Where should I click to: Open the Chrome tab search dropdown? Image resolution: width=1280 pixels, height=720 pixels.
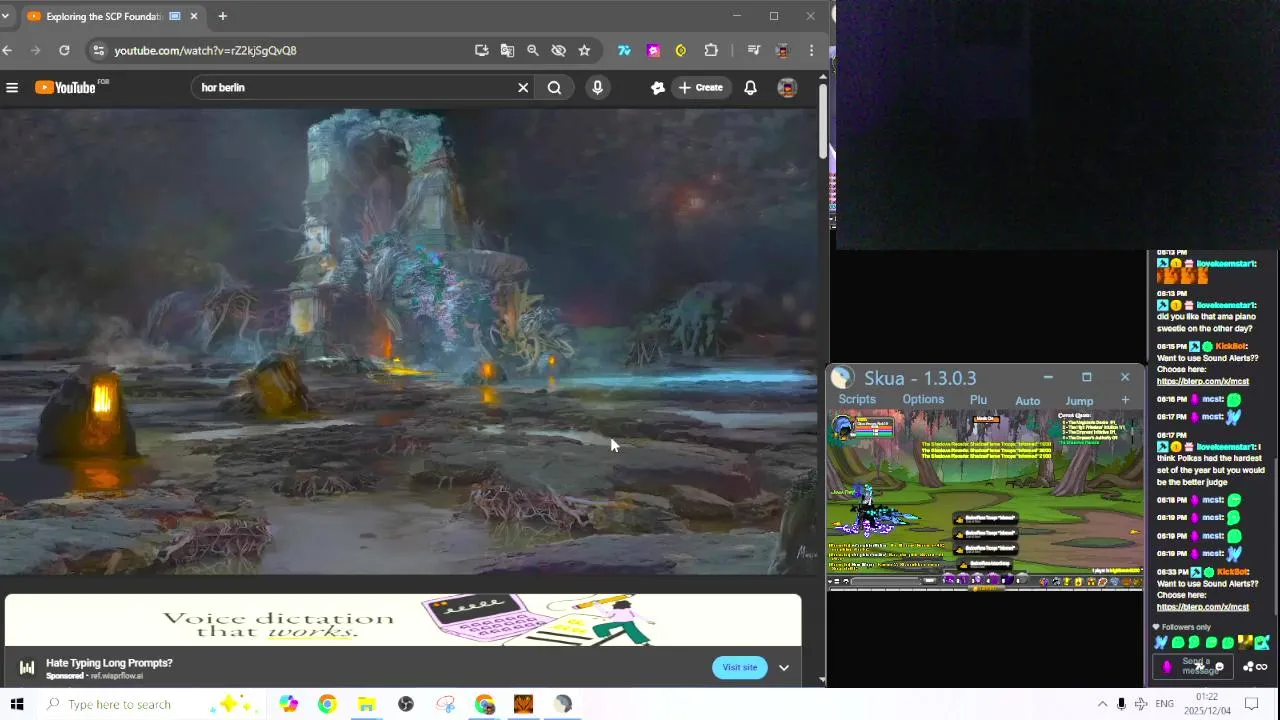(5, 16)
